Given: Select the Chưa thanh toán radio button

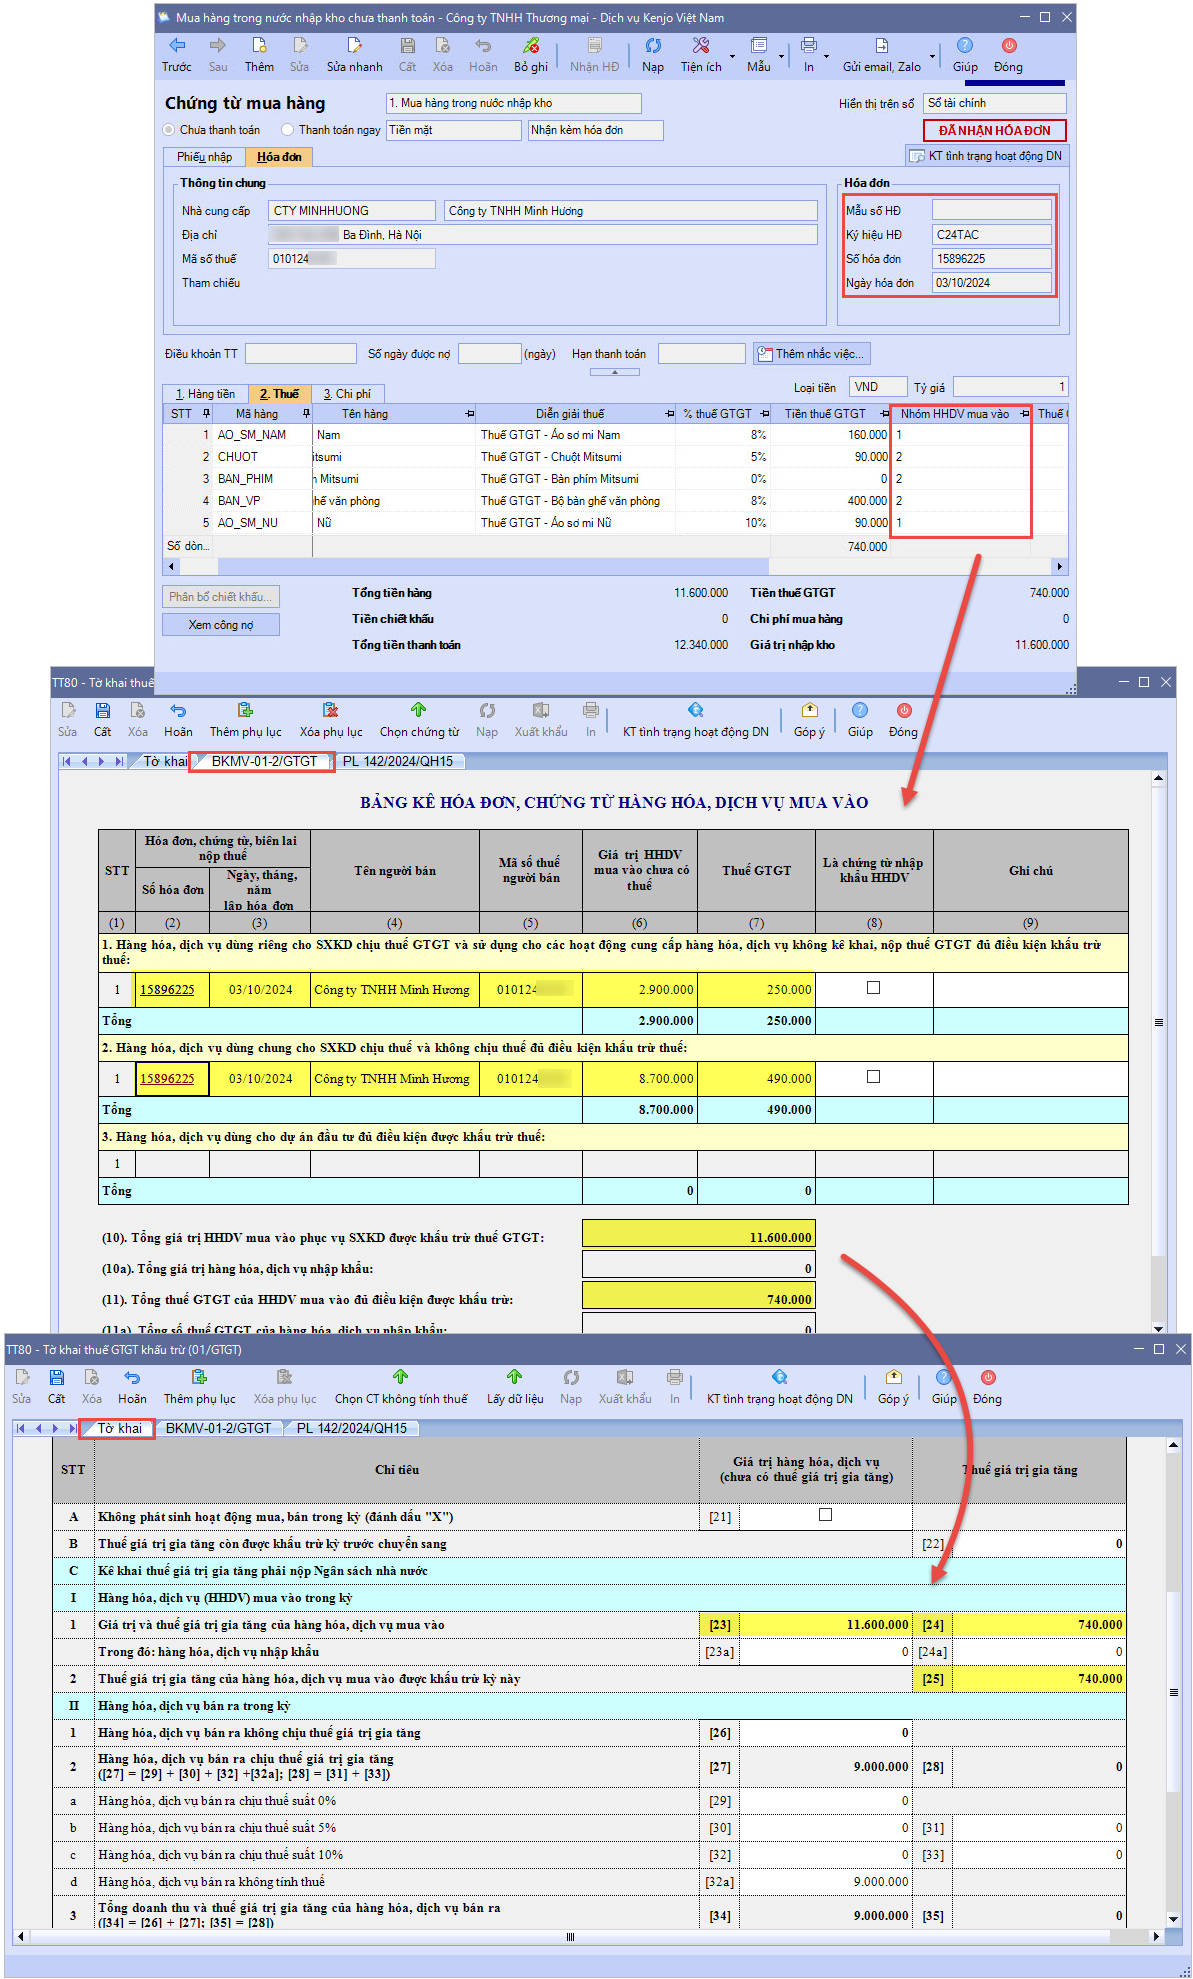Looking at the screenshot, I should click(169, 130).
